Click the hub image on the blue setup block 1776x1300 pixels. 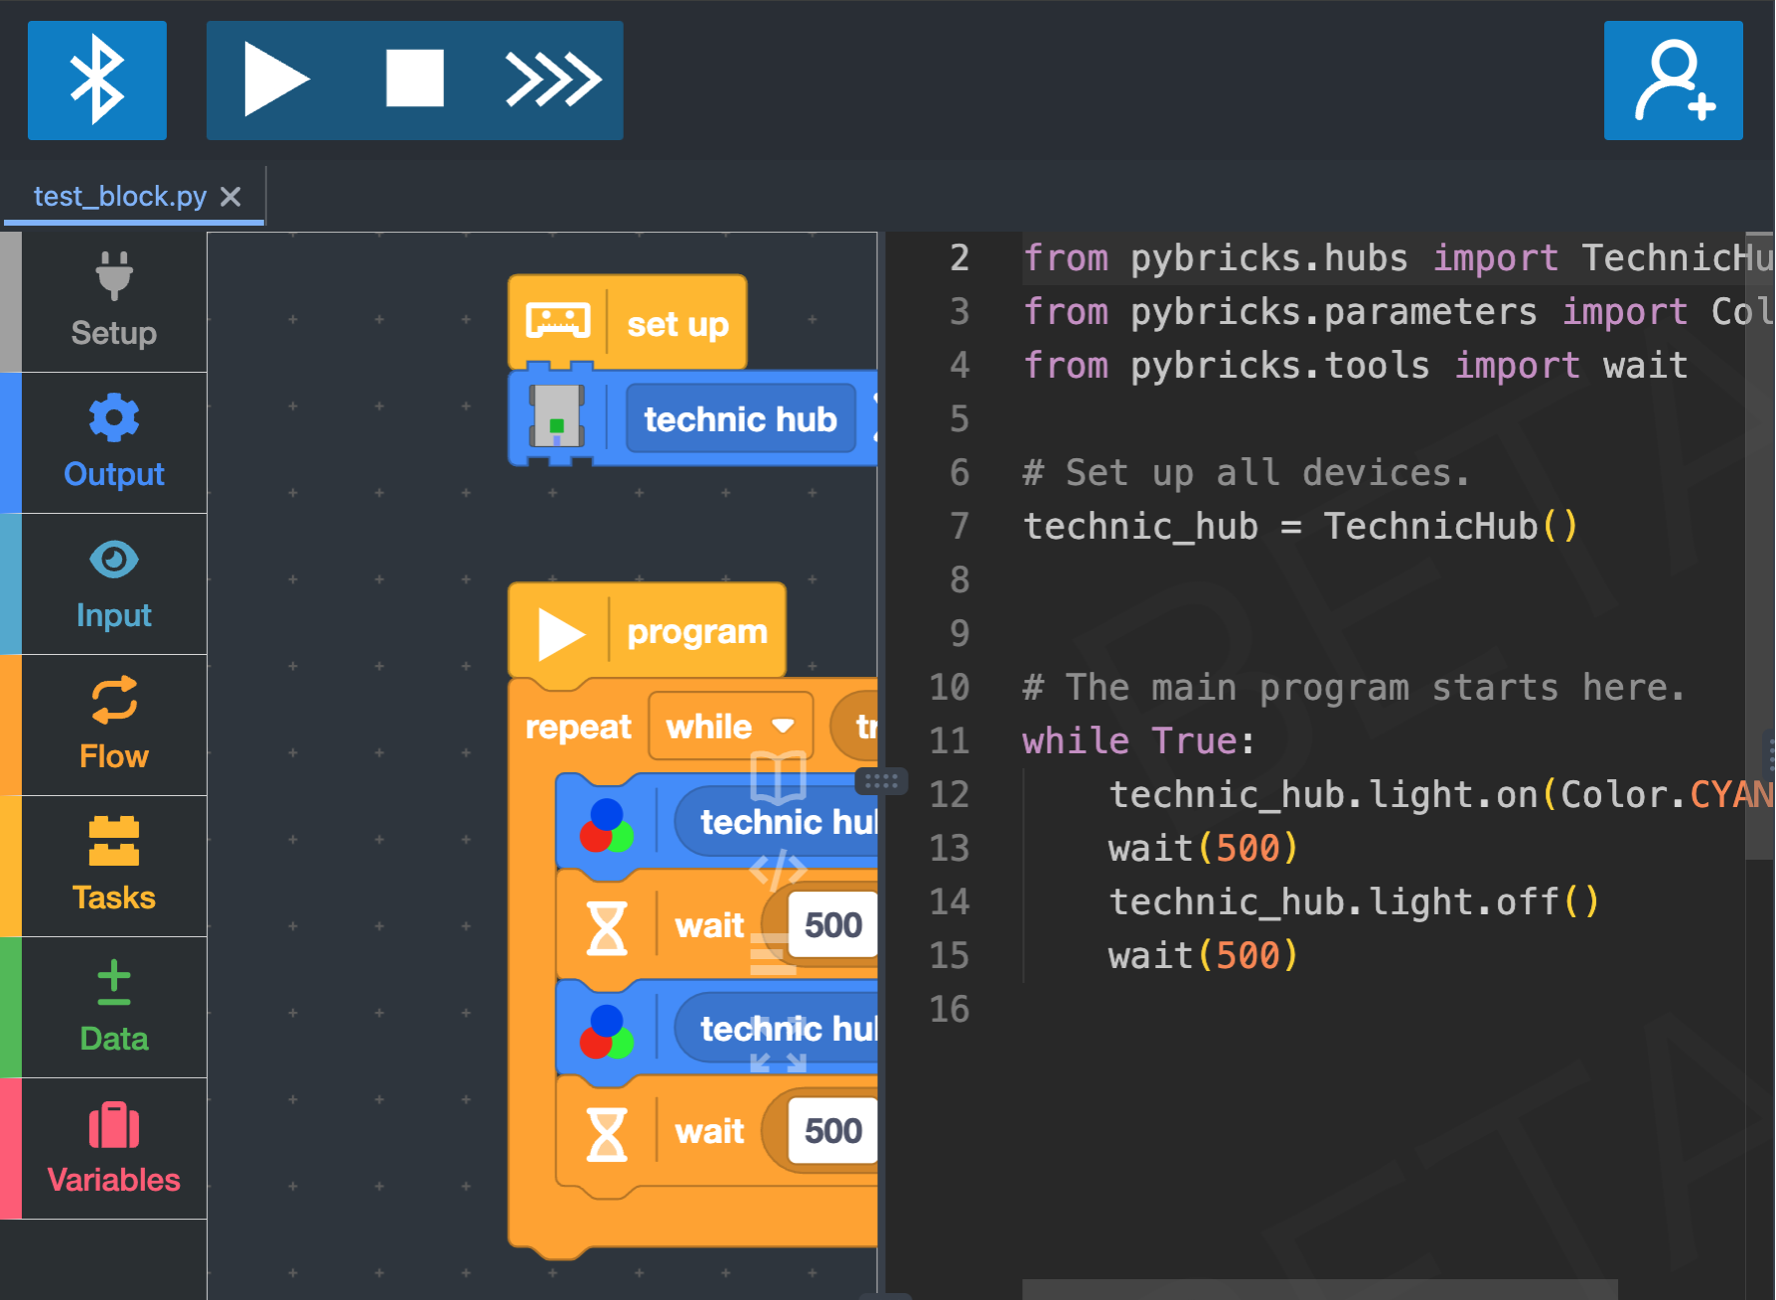click(557, 417)
